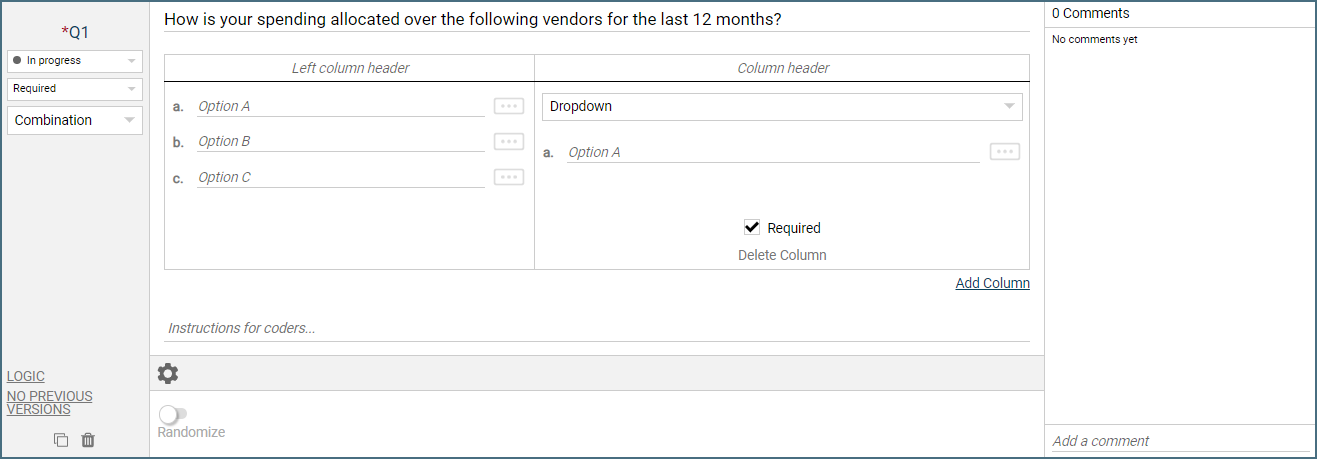Image resolution: width=1317 pixels, height=459 pixels.
Task: Click NO PREVIOUS VERSIONS link
Action: (49, 402)
